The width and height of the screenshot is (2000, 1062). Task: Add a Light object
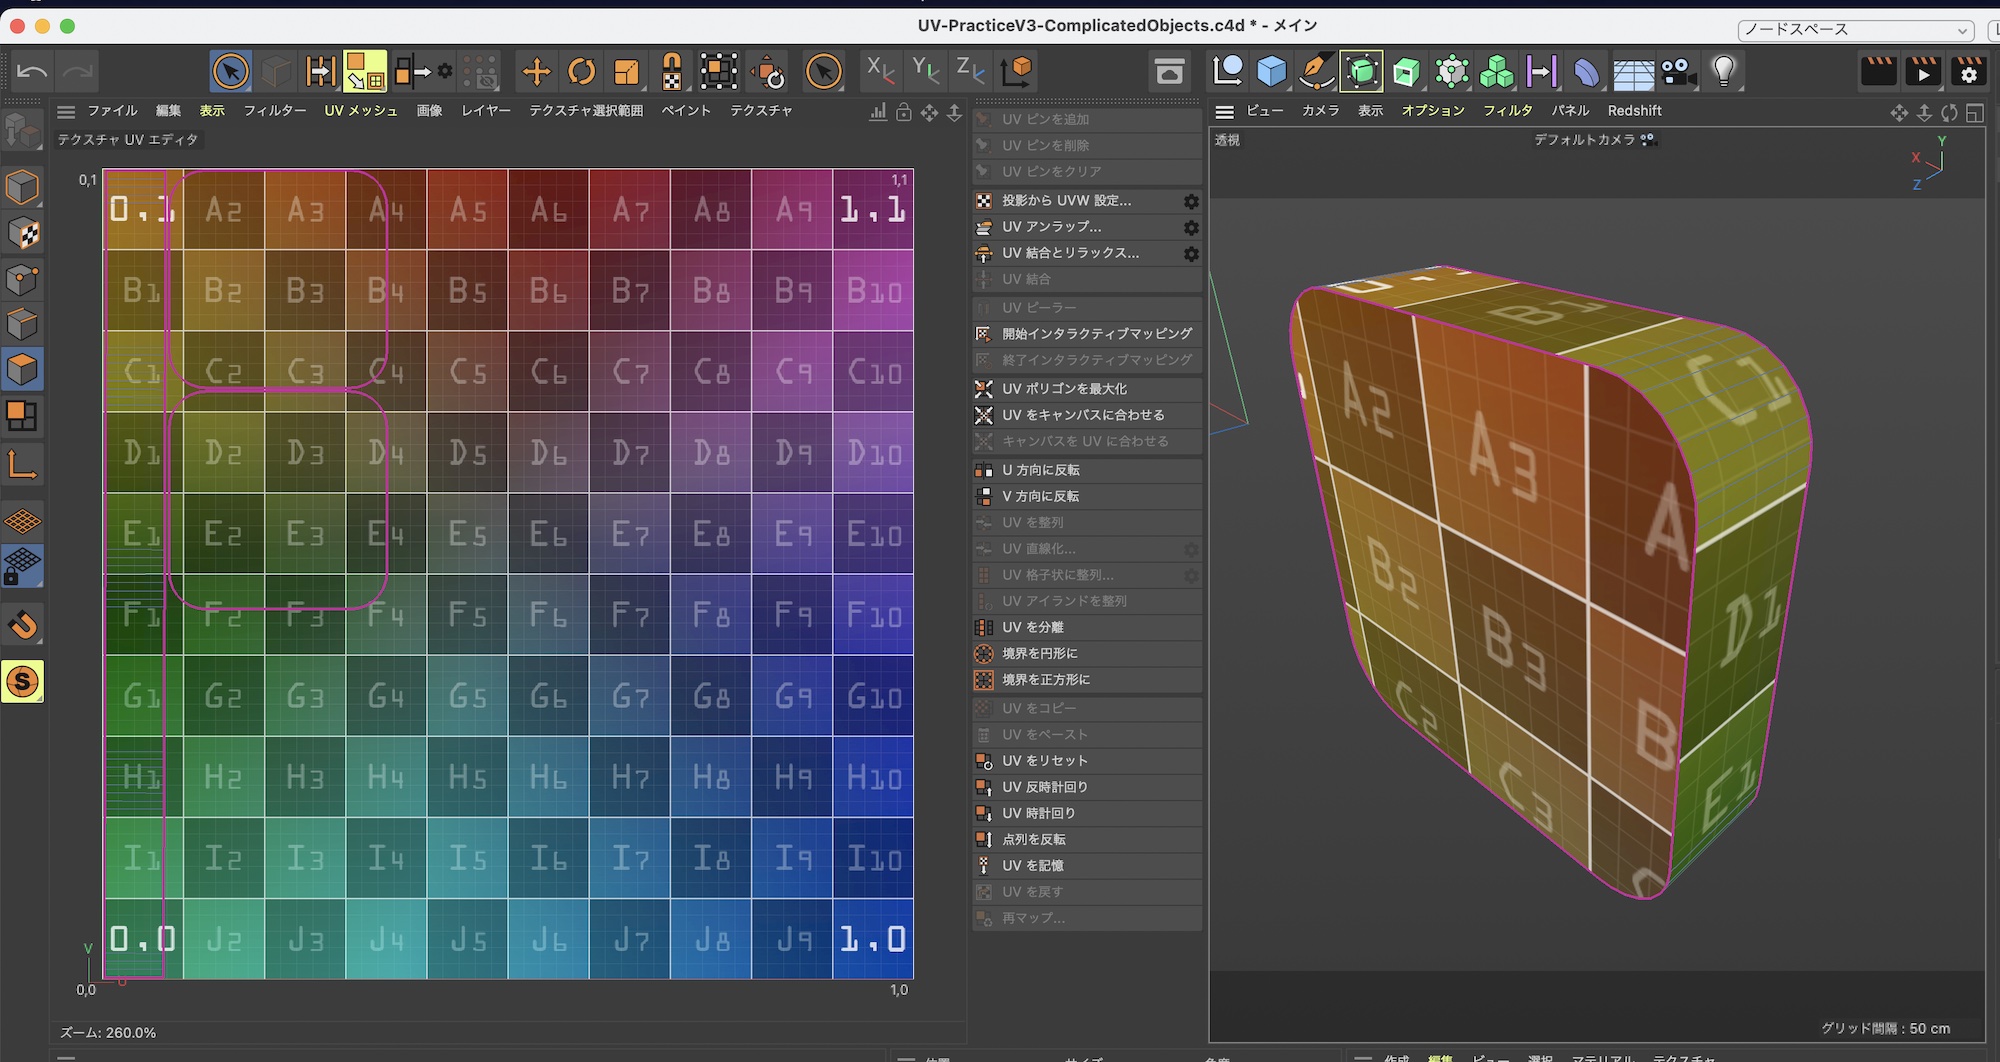point(1724,72)
